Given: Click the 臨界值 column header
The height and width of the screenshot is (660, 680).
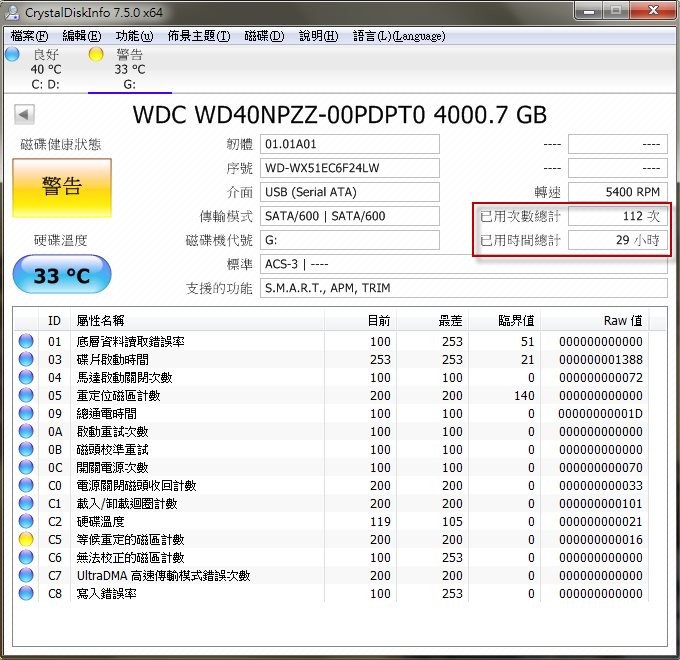Looking at the screenshot, I should (504, 320).
